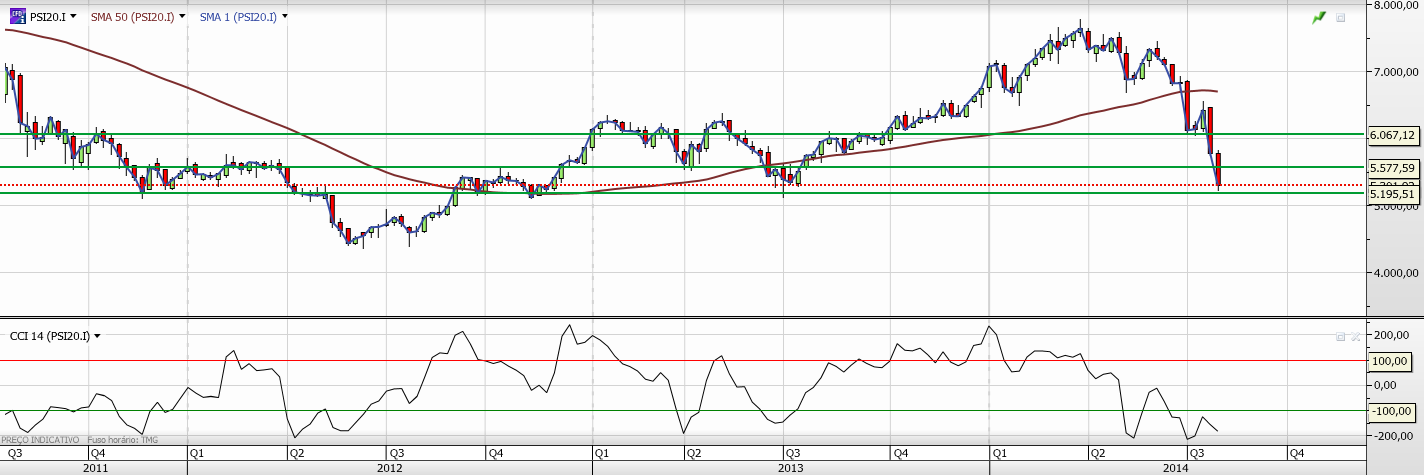
Task: Click the green chart arrow icon in the price panel
Action: point(1319,17)
